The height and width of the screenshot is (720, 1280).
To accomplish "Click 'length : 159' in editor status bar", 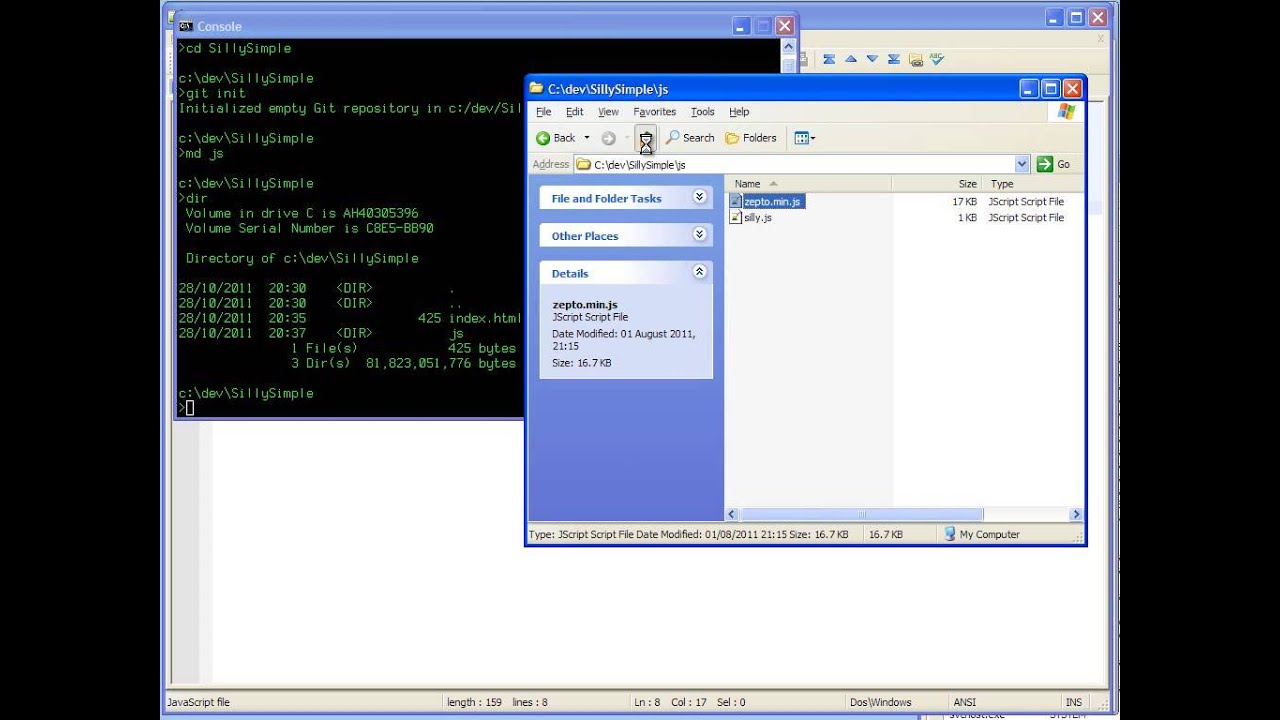I will click(x=474, y=702).
